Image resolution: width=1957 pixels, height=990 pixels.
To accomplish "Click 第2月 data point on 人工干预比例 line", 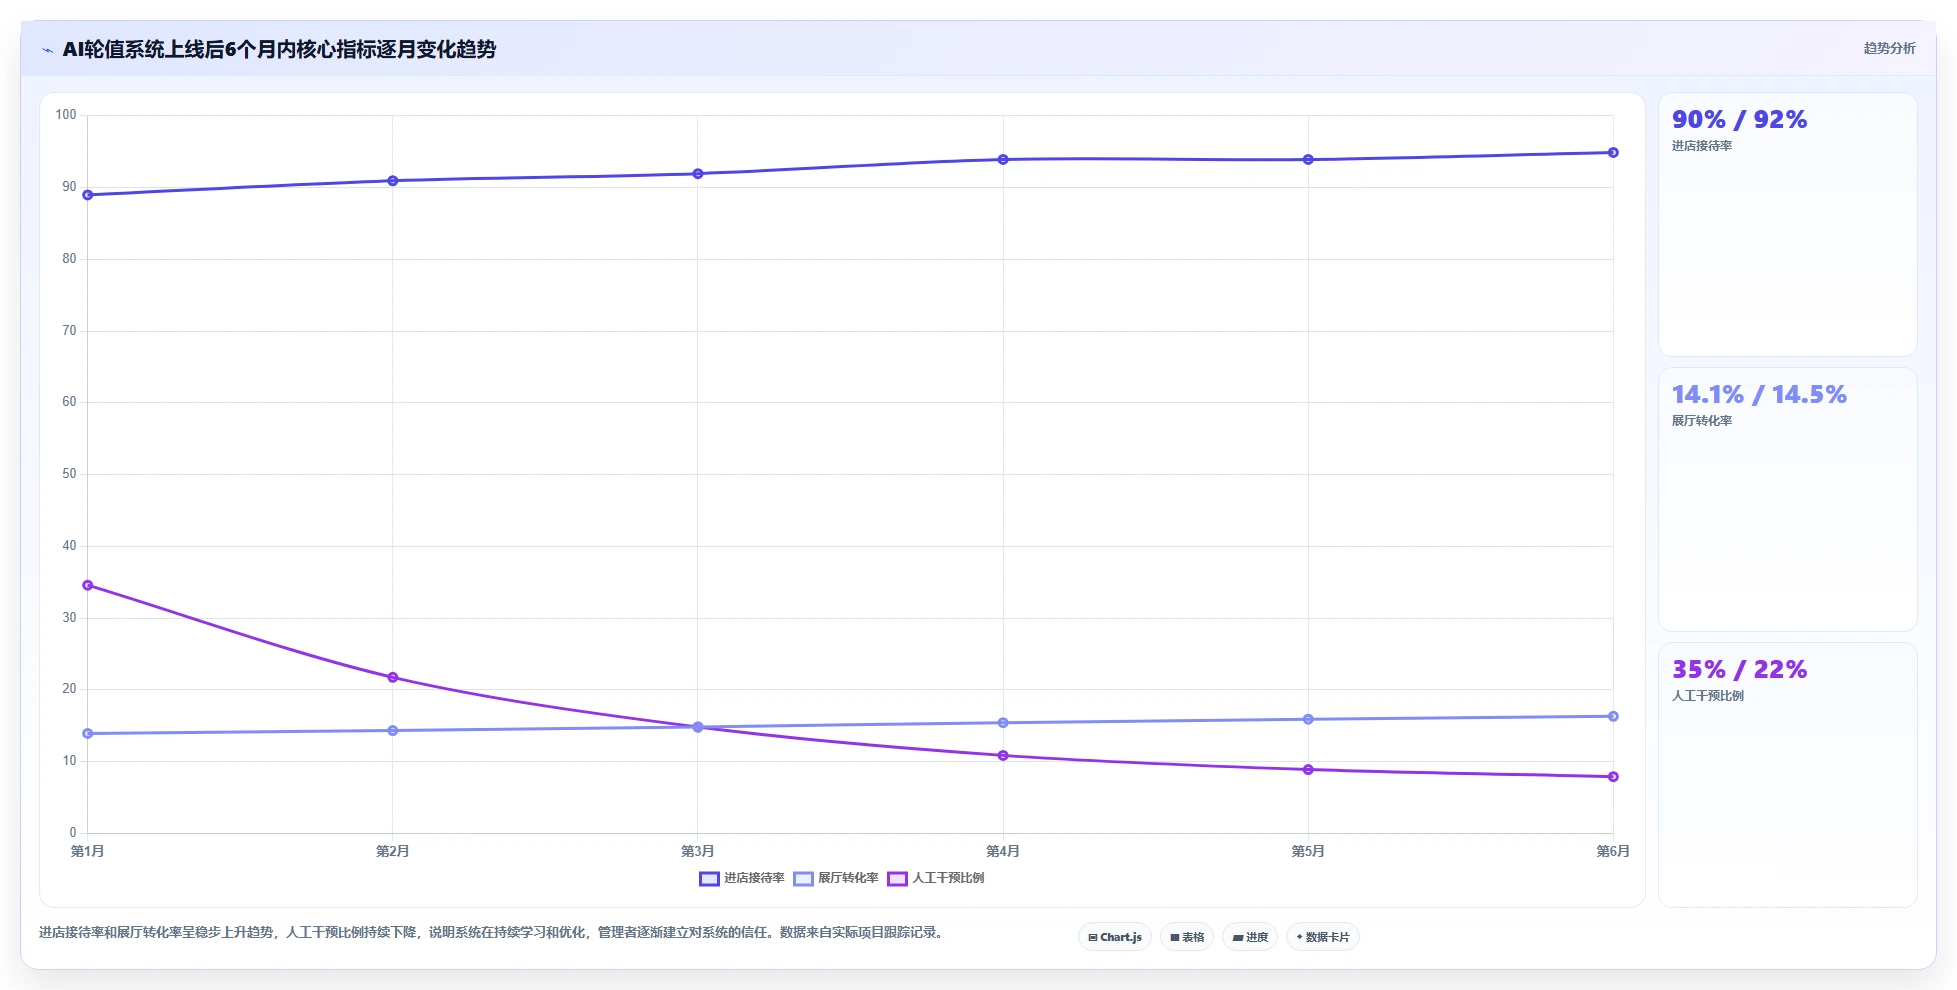I will pyautogui.click(x=393, y=678).
